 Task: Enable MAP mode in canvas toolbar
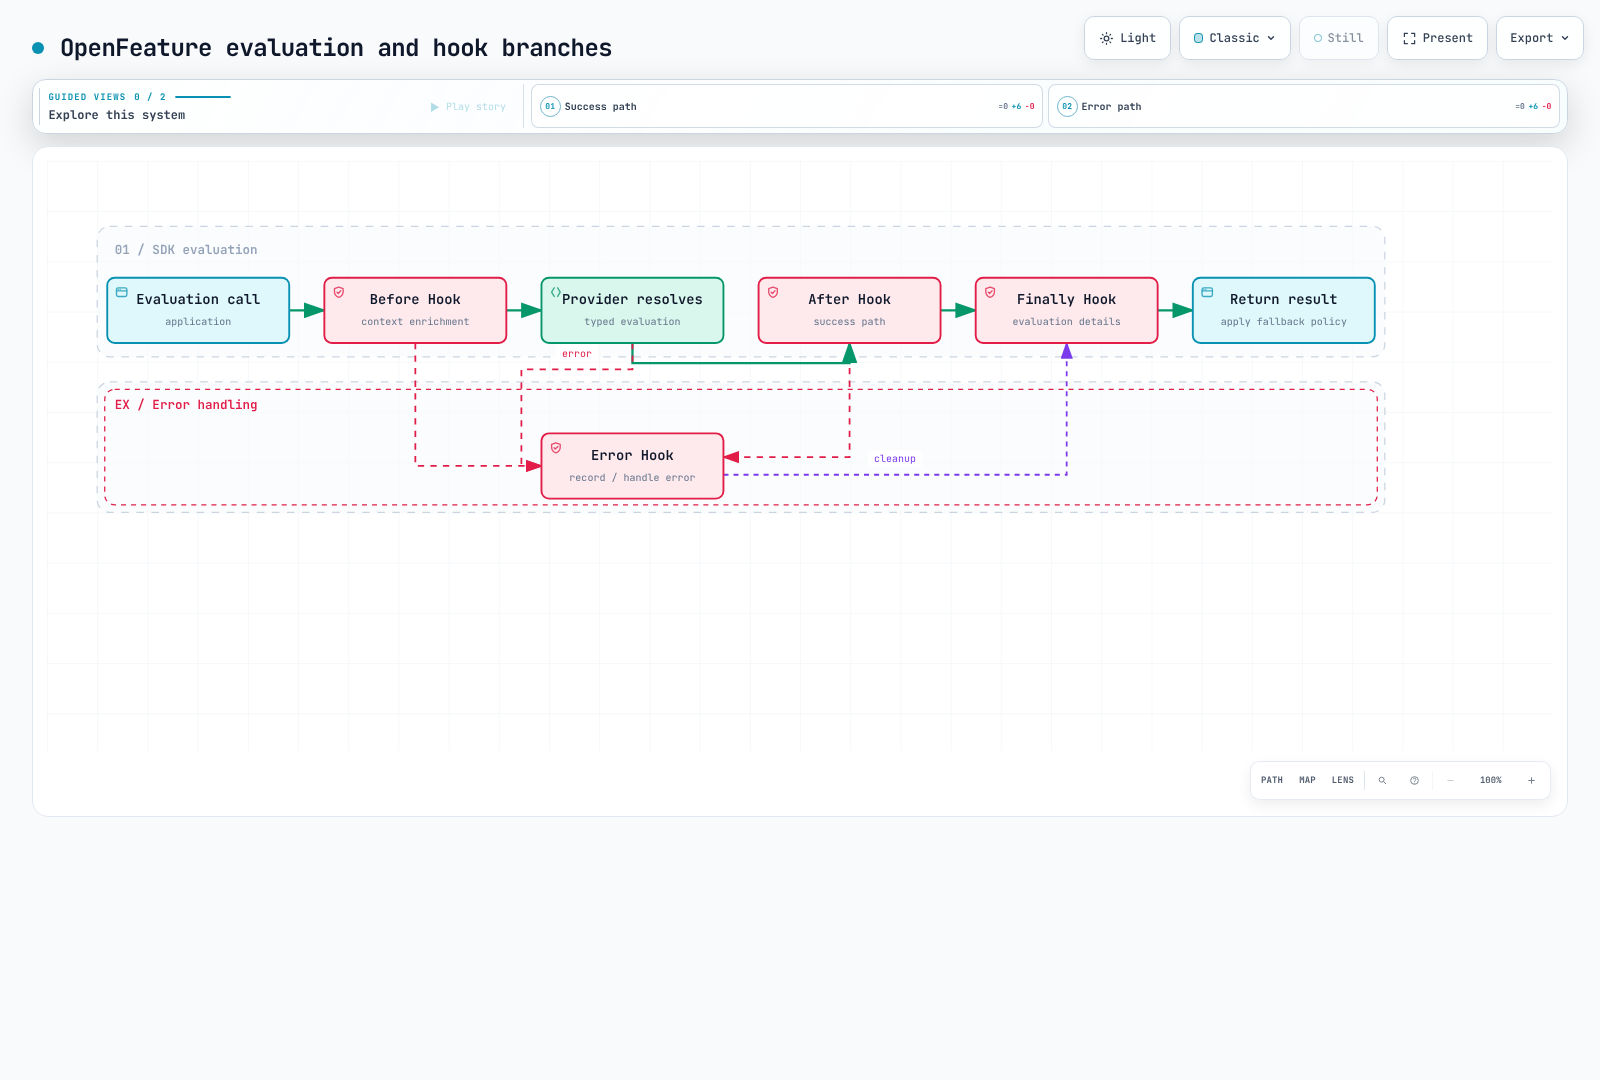coord(1307,780)
